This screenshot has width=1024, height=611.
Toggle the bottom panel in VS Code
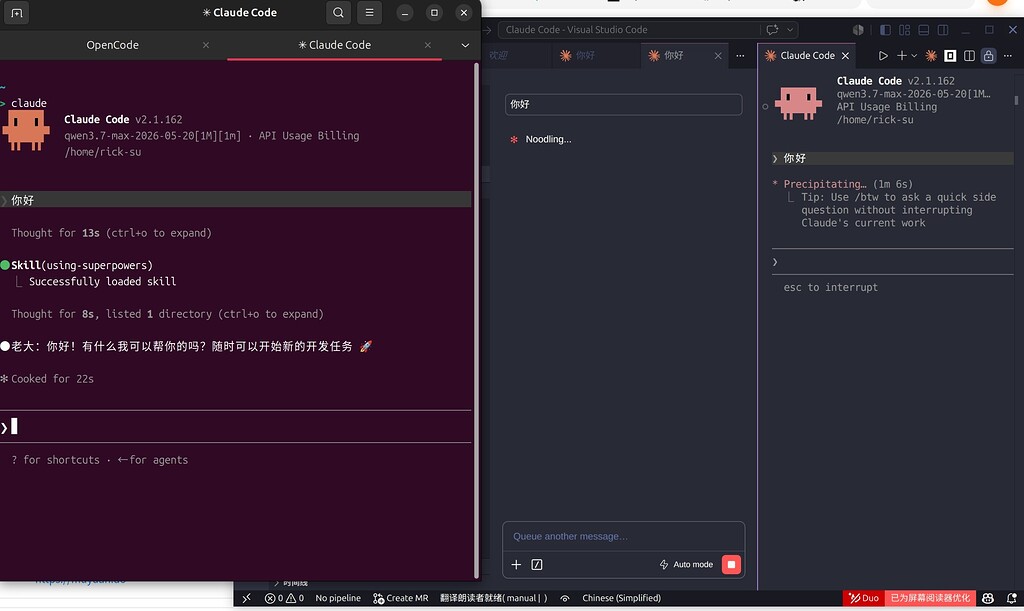[x=923, y=29]
